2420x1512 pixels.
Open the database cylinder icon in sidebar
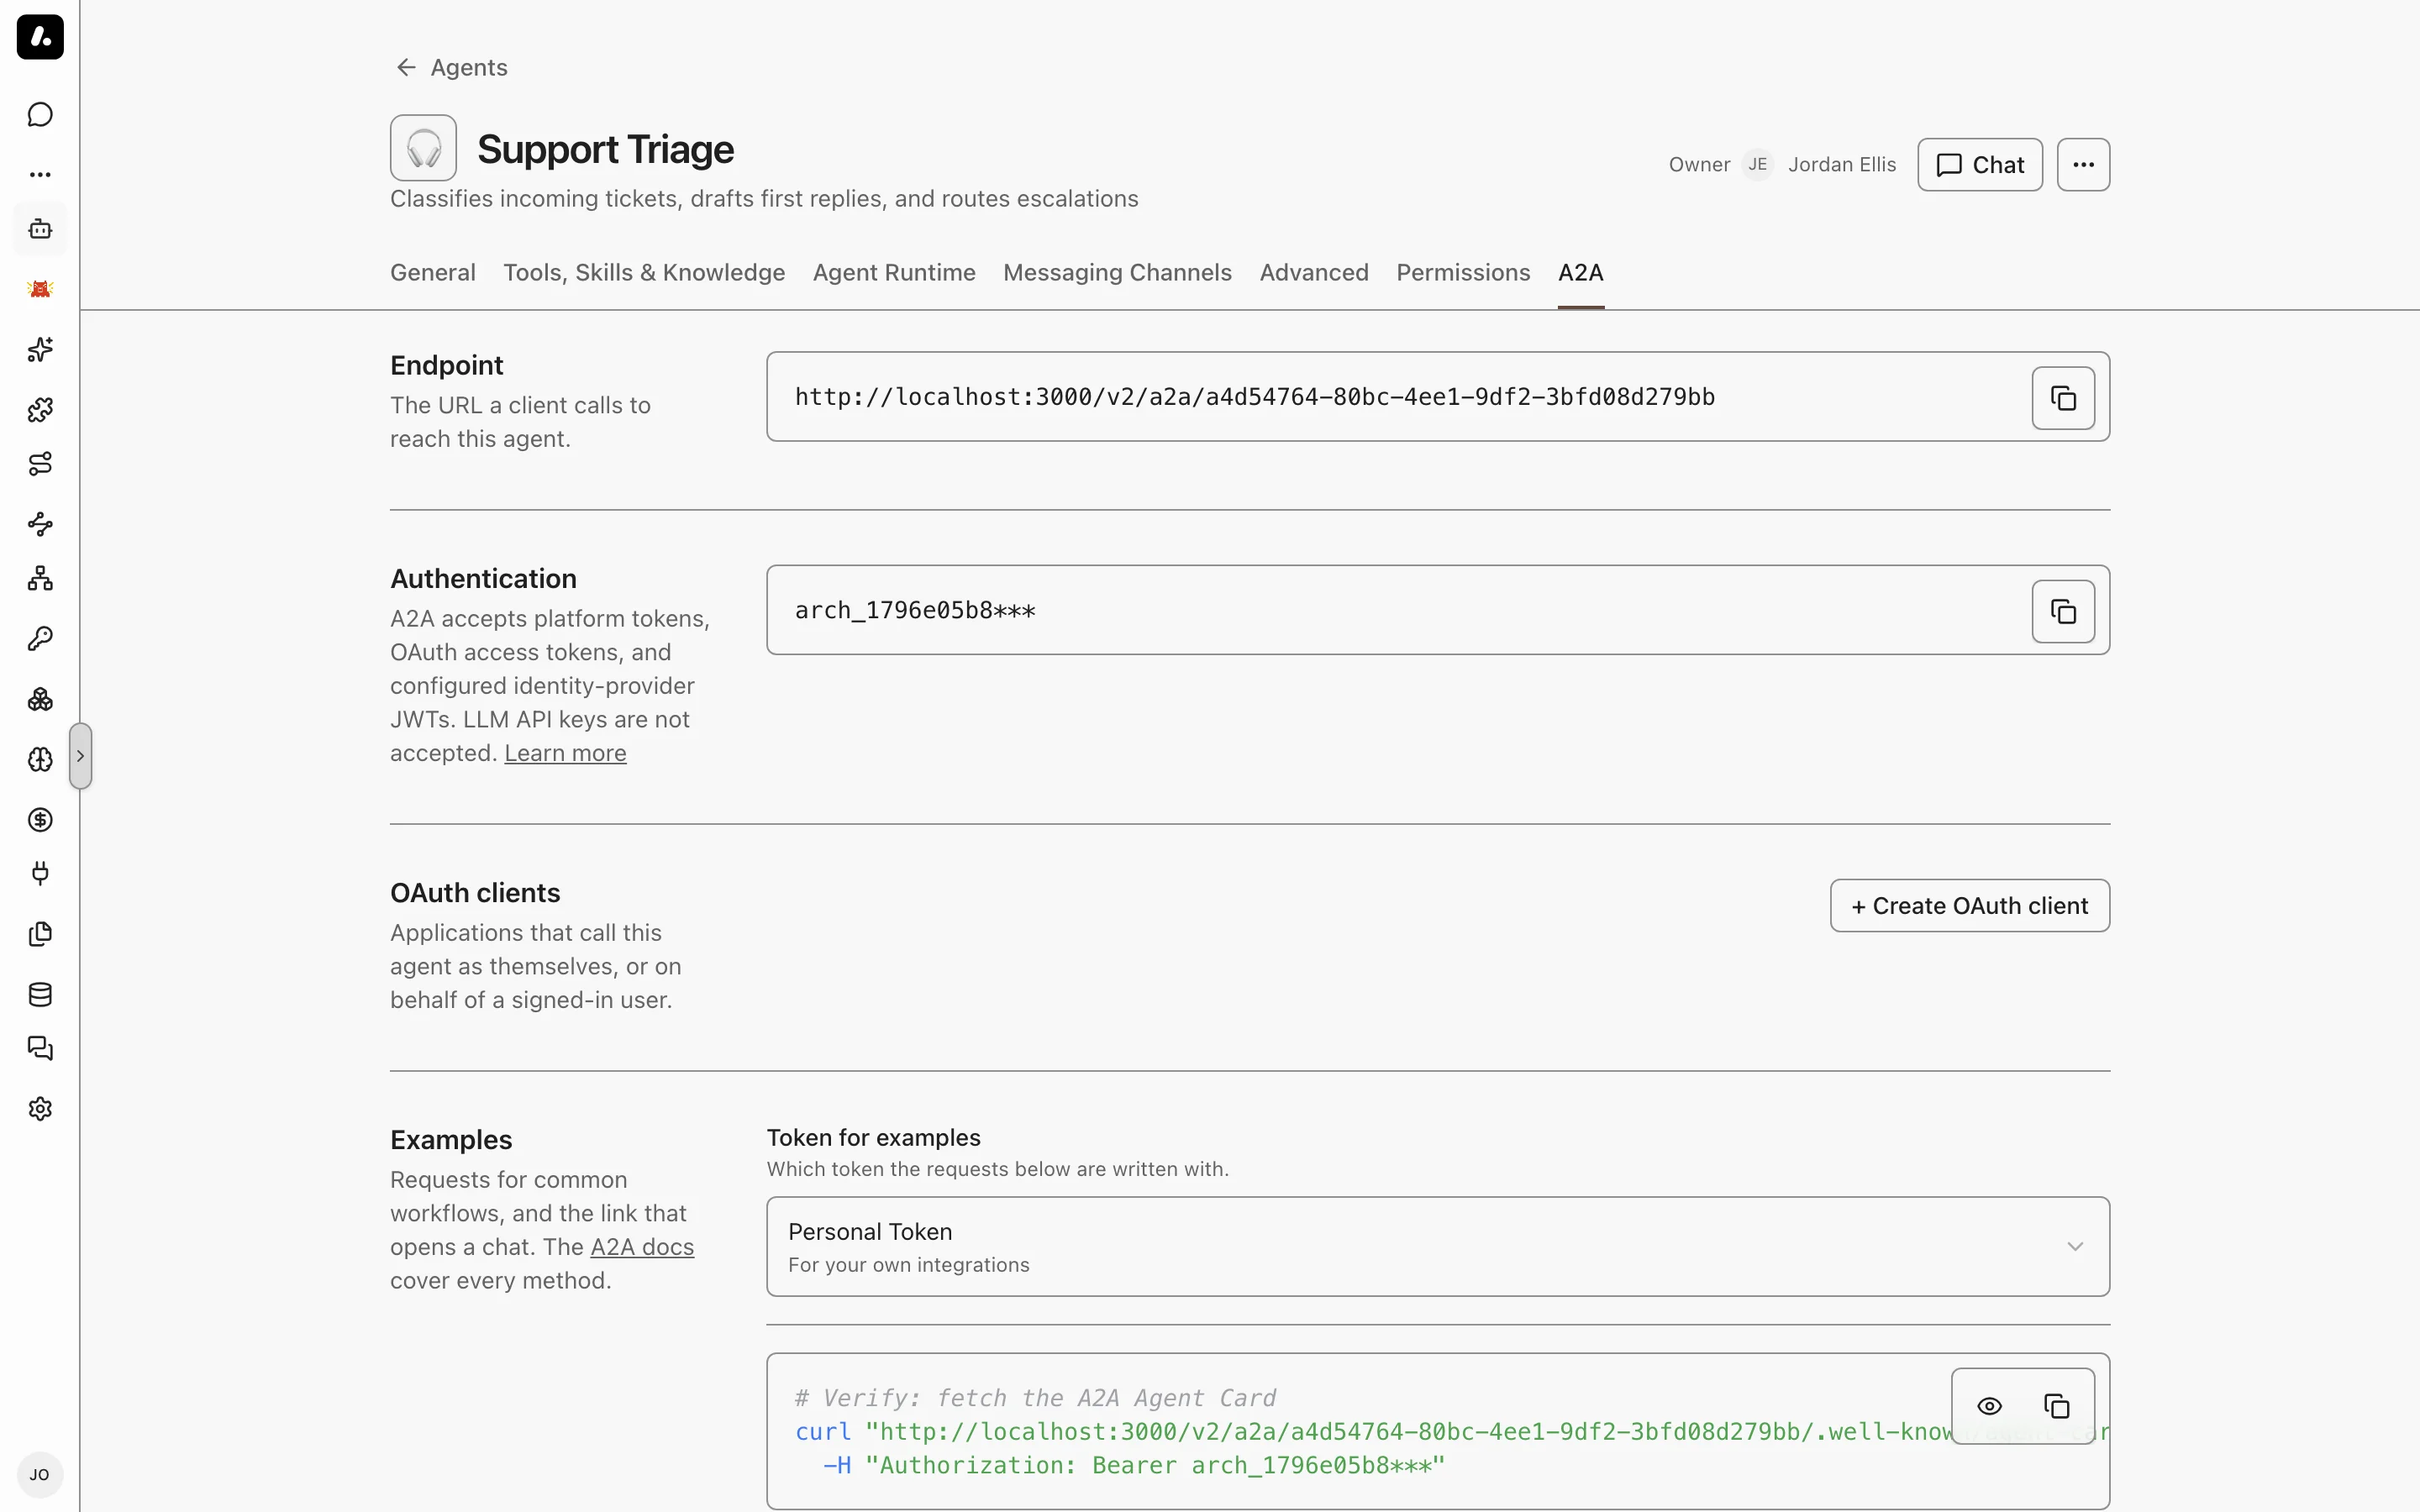coord(40,994)
